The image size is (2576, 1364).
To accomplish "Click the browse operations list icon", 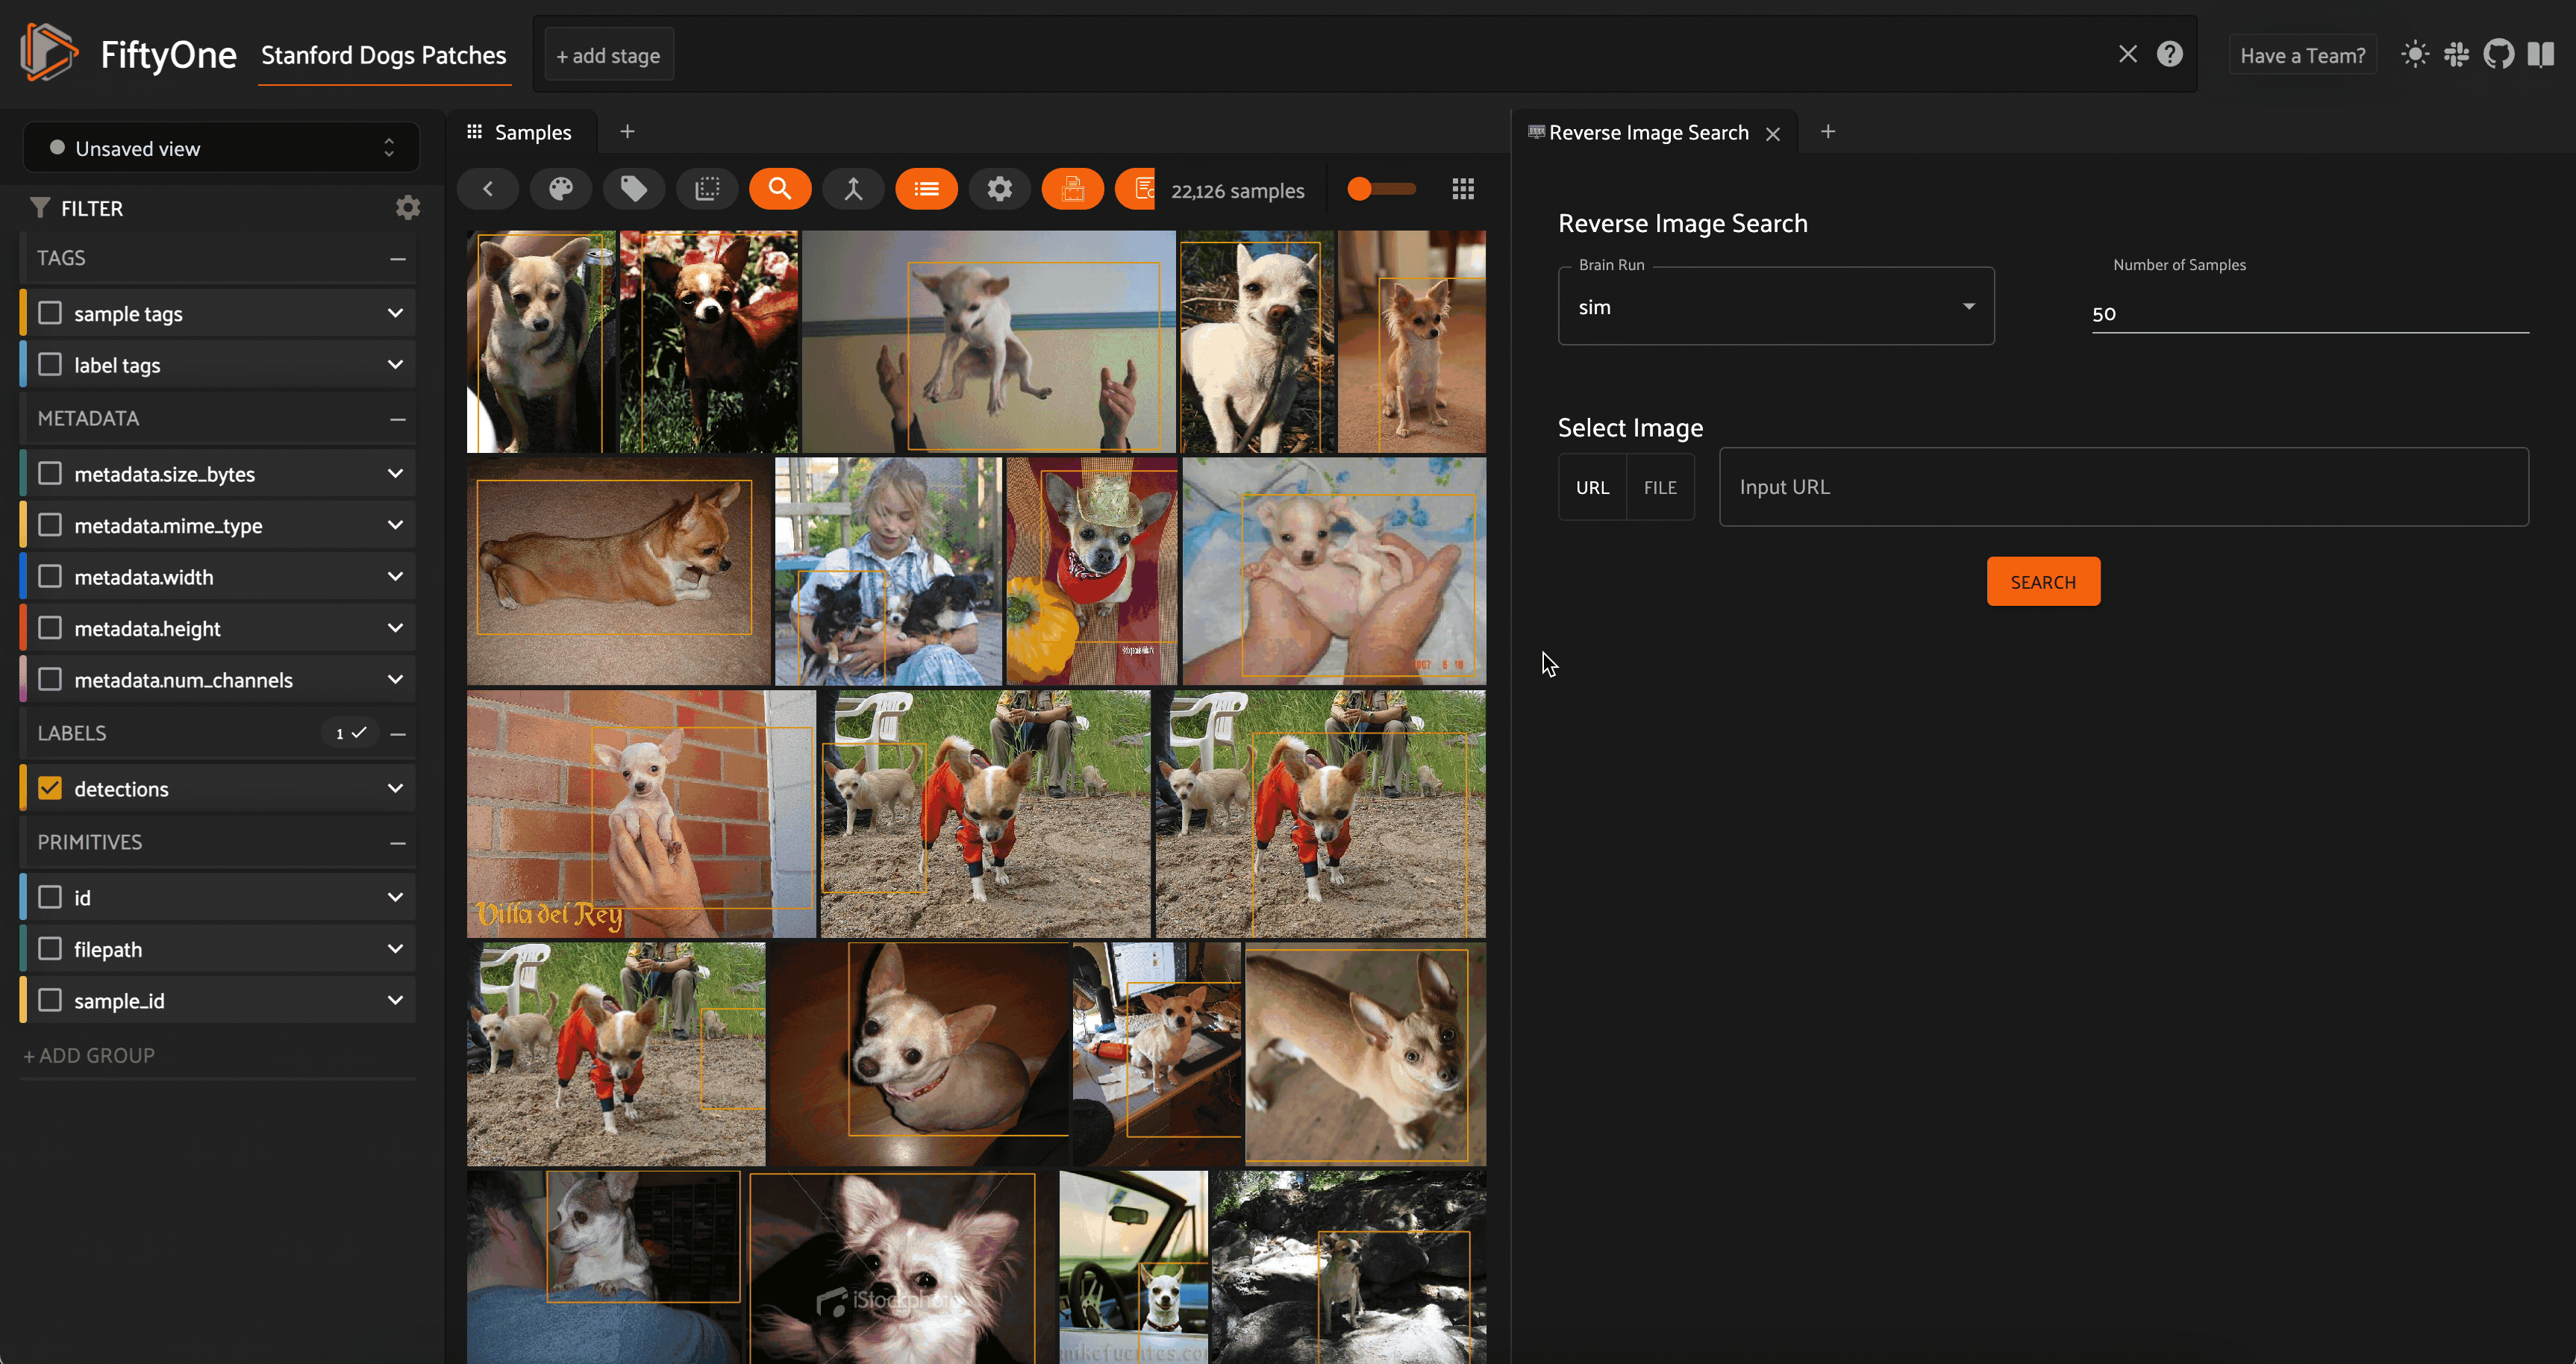I will (926, 189).
